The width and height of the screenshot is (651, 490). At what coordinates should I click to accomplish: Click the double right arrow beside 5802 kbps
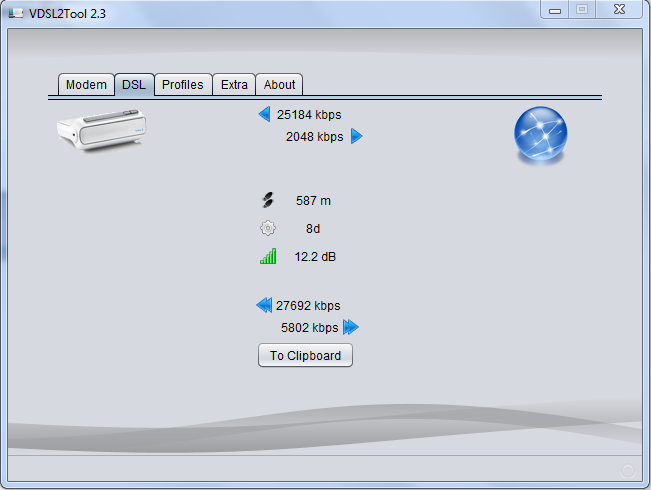pyautogui.click(x=350, y=327)
